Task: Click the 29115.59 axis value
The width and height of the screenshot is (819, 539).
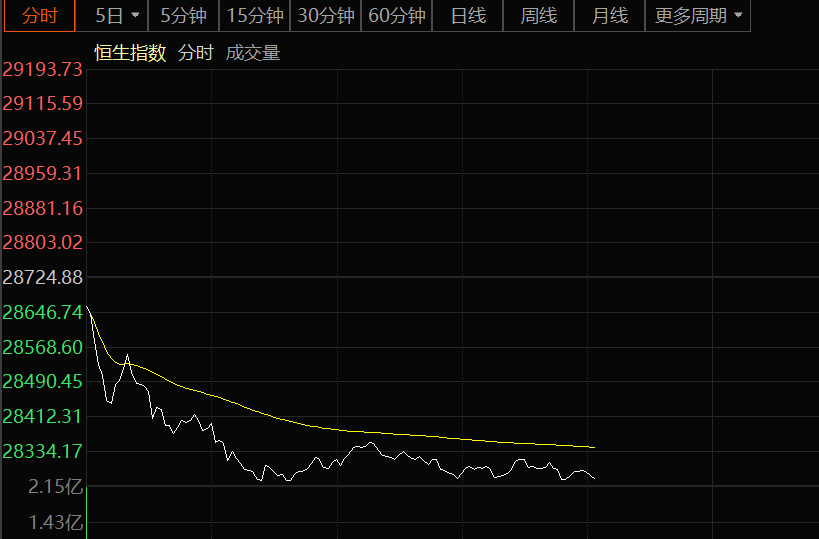Action: [42, 103]
